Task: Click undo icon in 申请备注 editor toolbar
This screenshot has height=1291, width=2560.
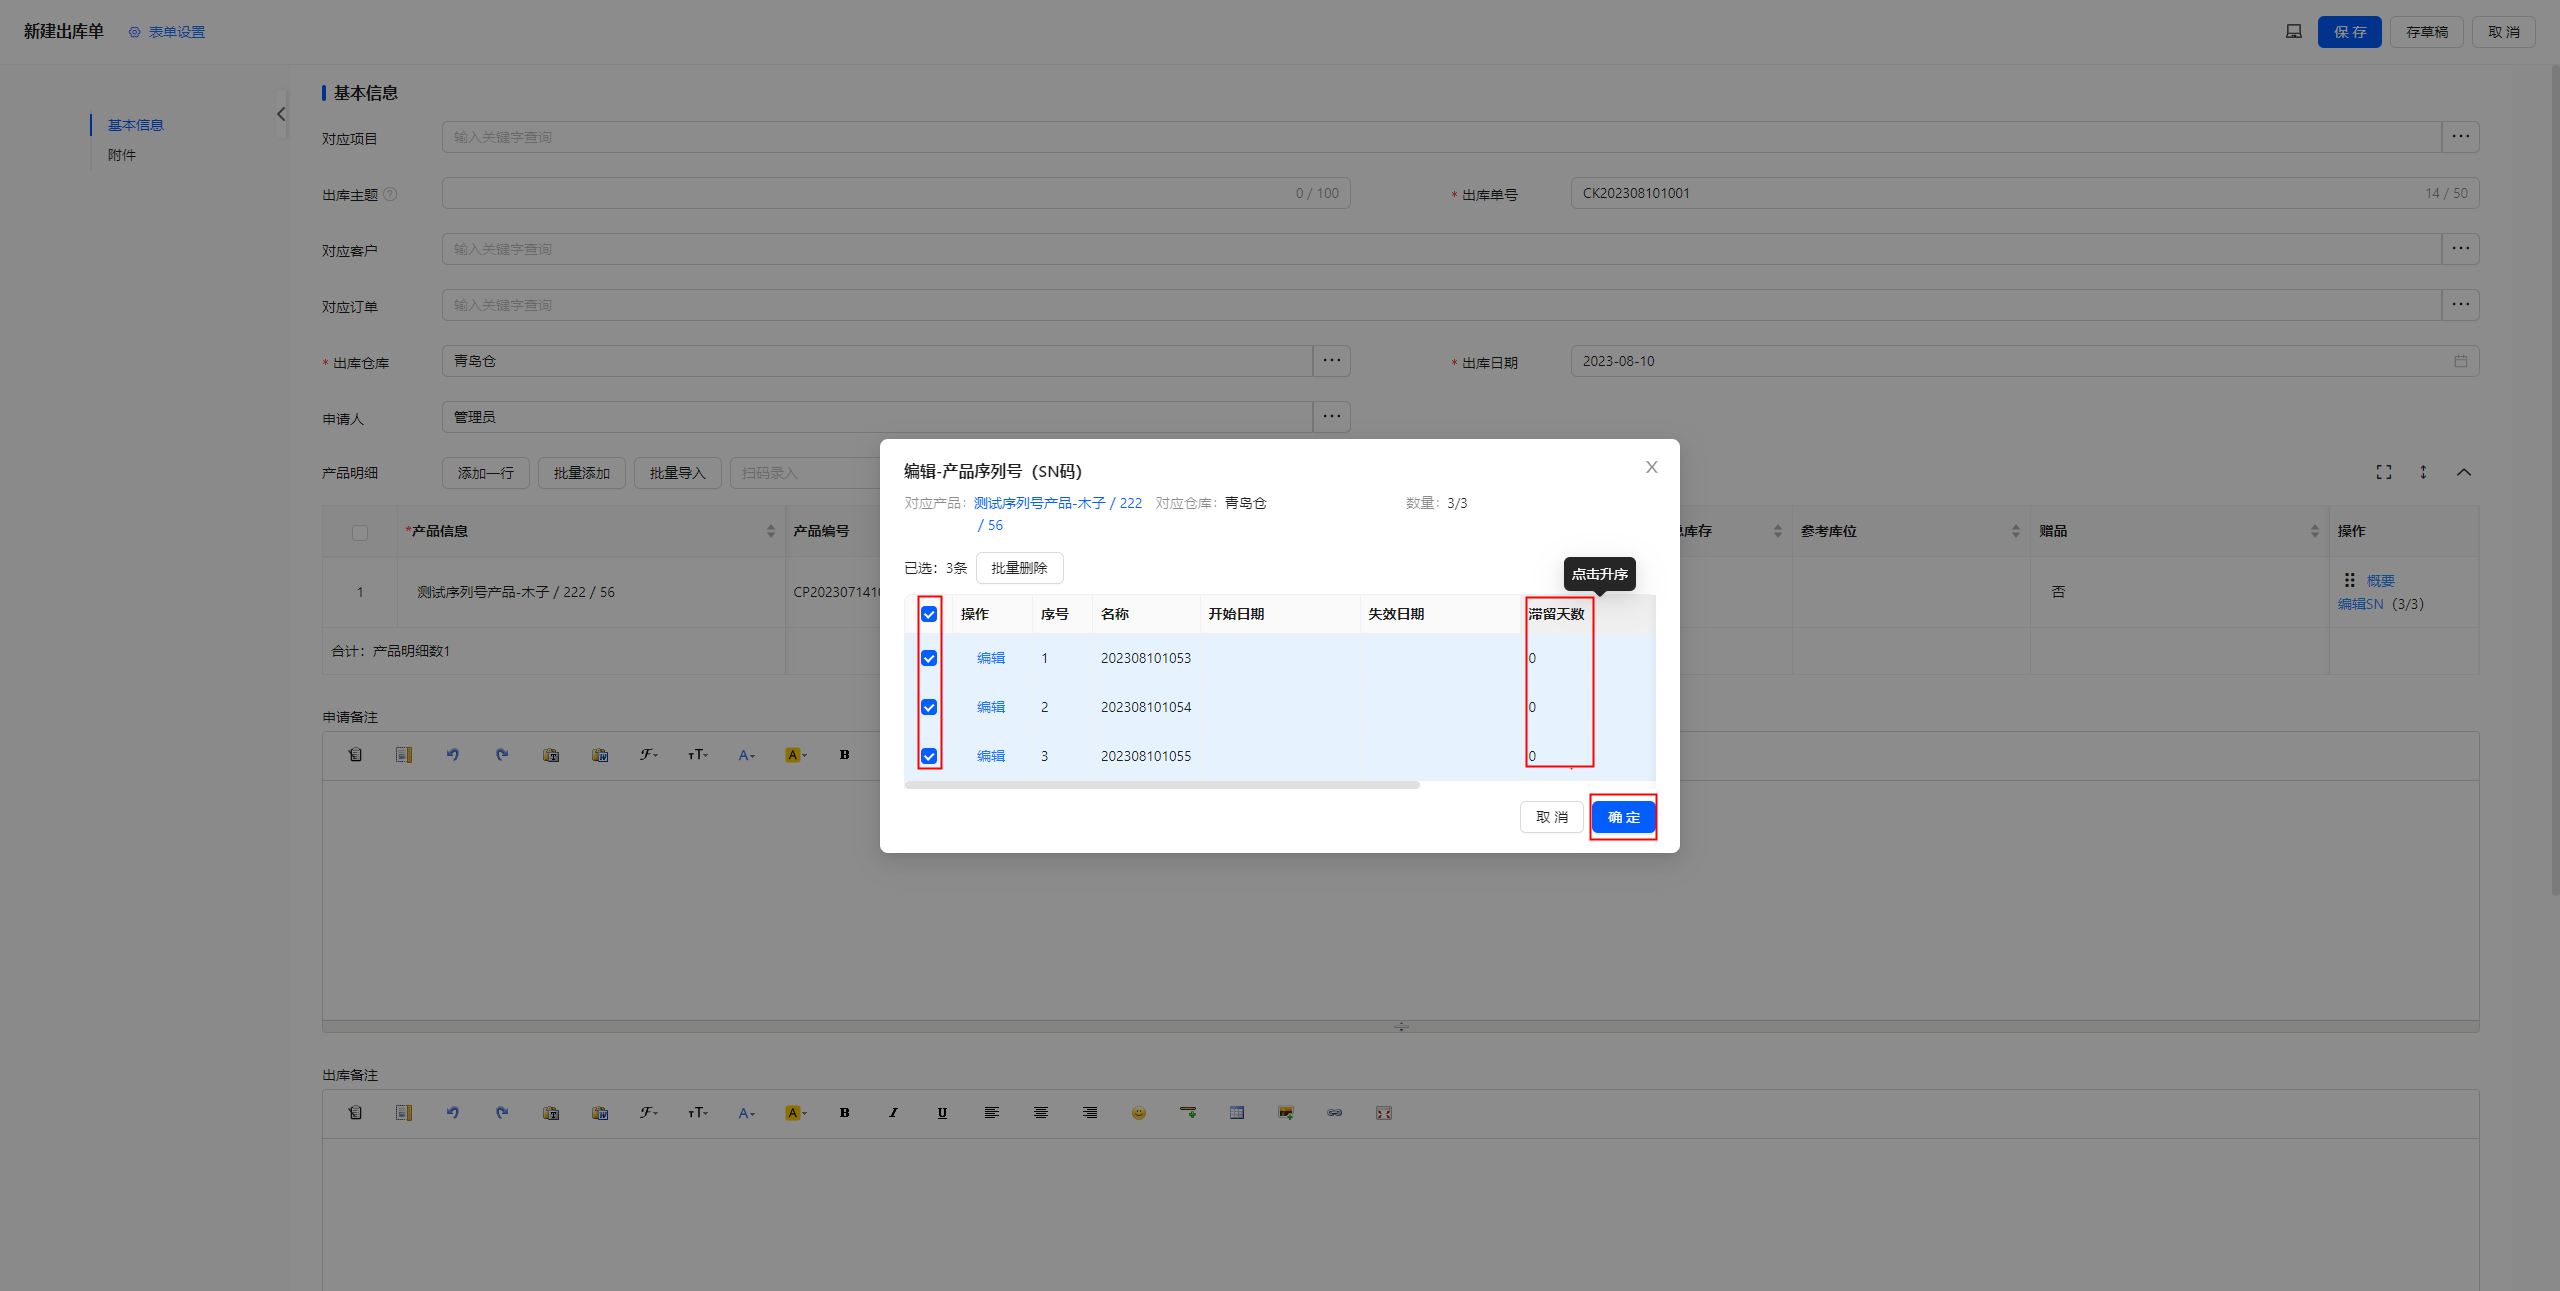Action: (453, 755)
